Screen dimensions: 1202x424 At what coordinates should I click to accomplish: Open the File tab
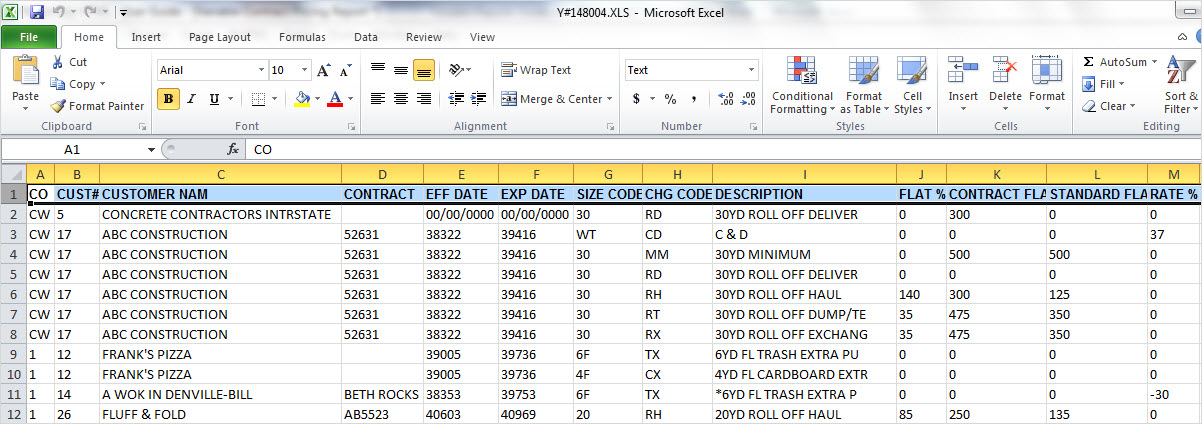pos(29,37)
